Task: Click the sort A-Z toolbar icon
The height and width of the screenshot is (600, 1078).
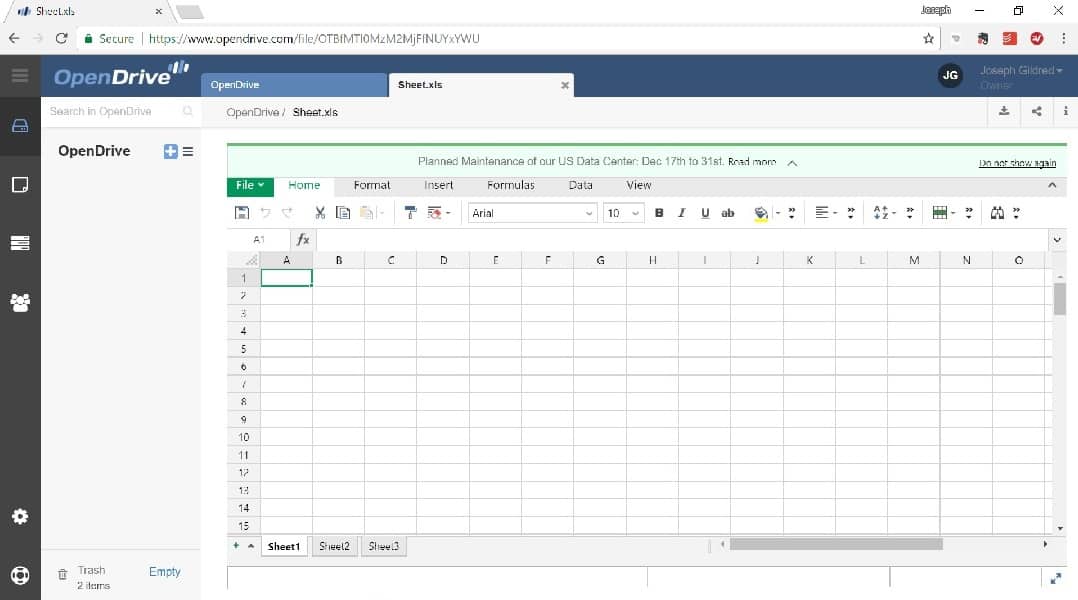Action: click(878, 212)
